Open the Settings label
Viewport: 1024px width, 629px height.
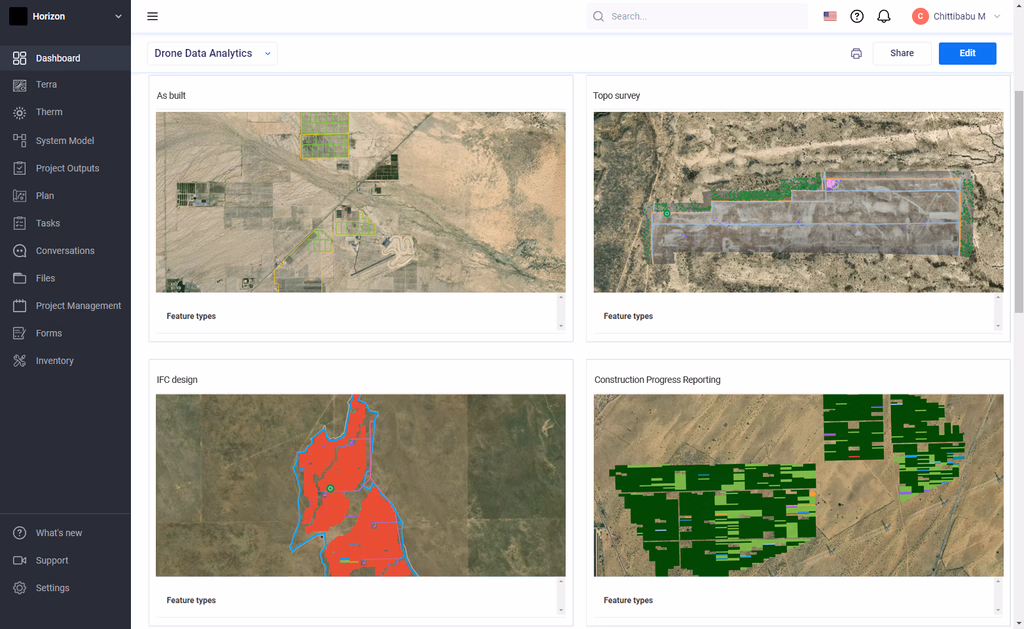pyautogui.click(x=52, y=588)
